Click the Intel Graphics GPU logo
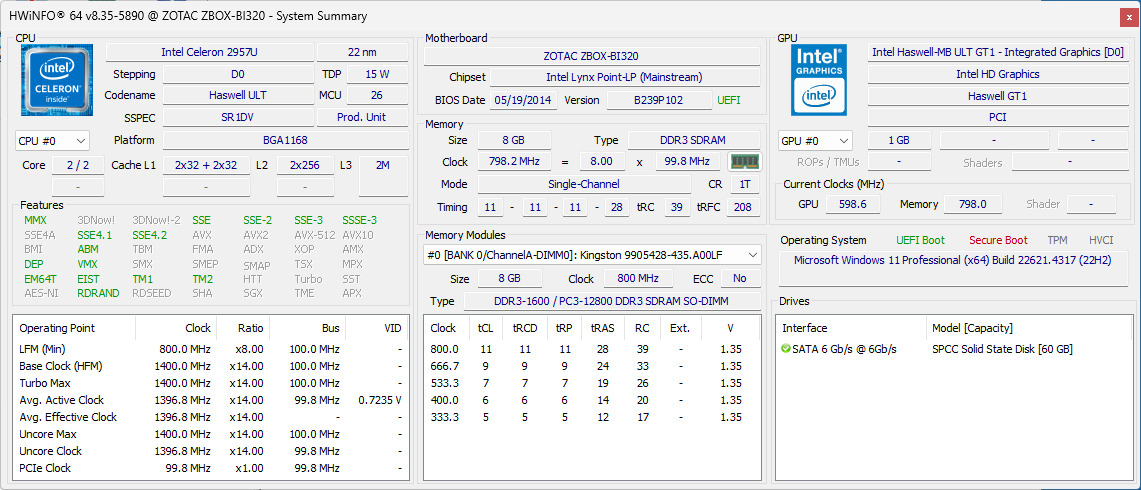 click(x=819, y=80)
